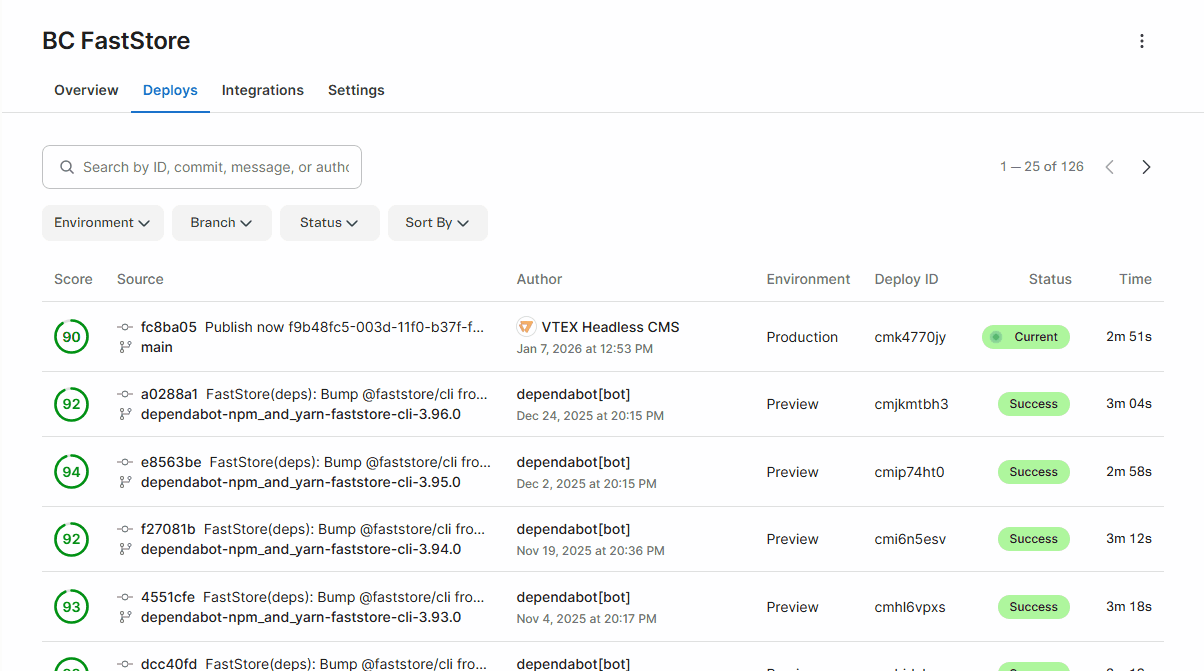Go to previous page of deploys
The width and height of the screenshot is (1204, 671).
[x=1109, y=167]
